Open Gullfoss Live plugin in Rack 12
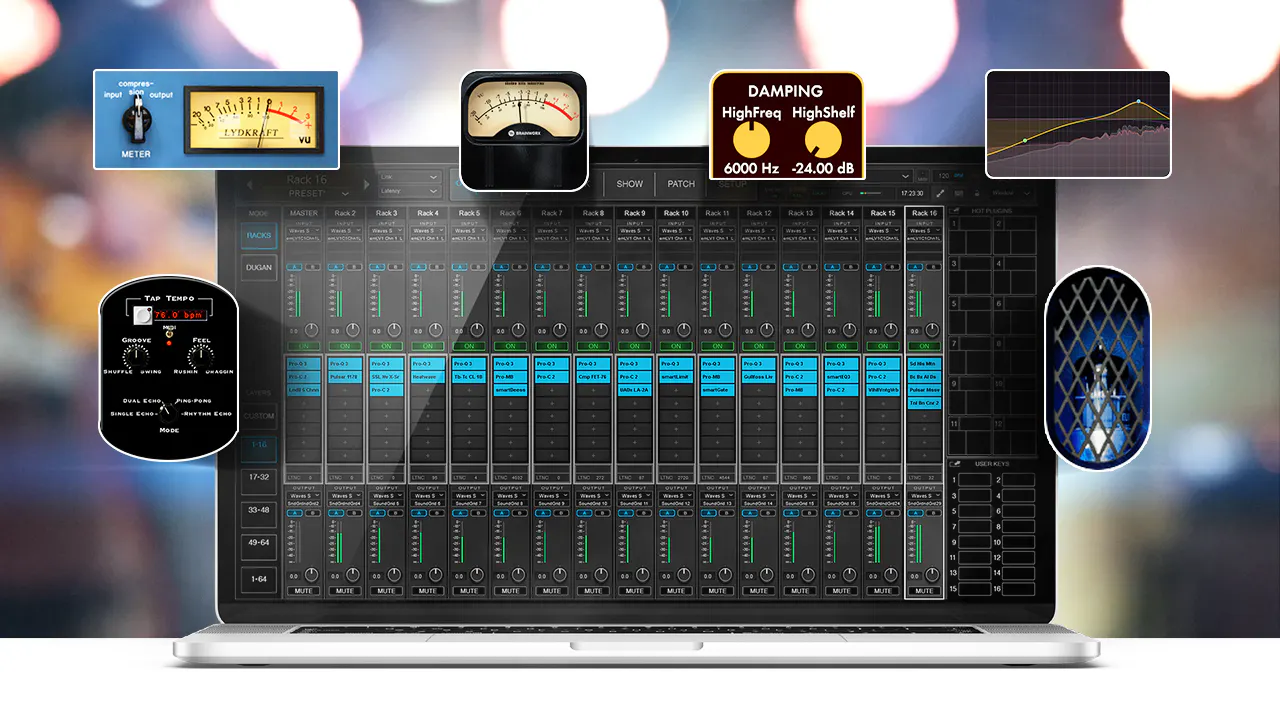This screenshot has width=1280, height=720. point(759,376)
